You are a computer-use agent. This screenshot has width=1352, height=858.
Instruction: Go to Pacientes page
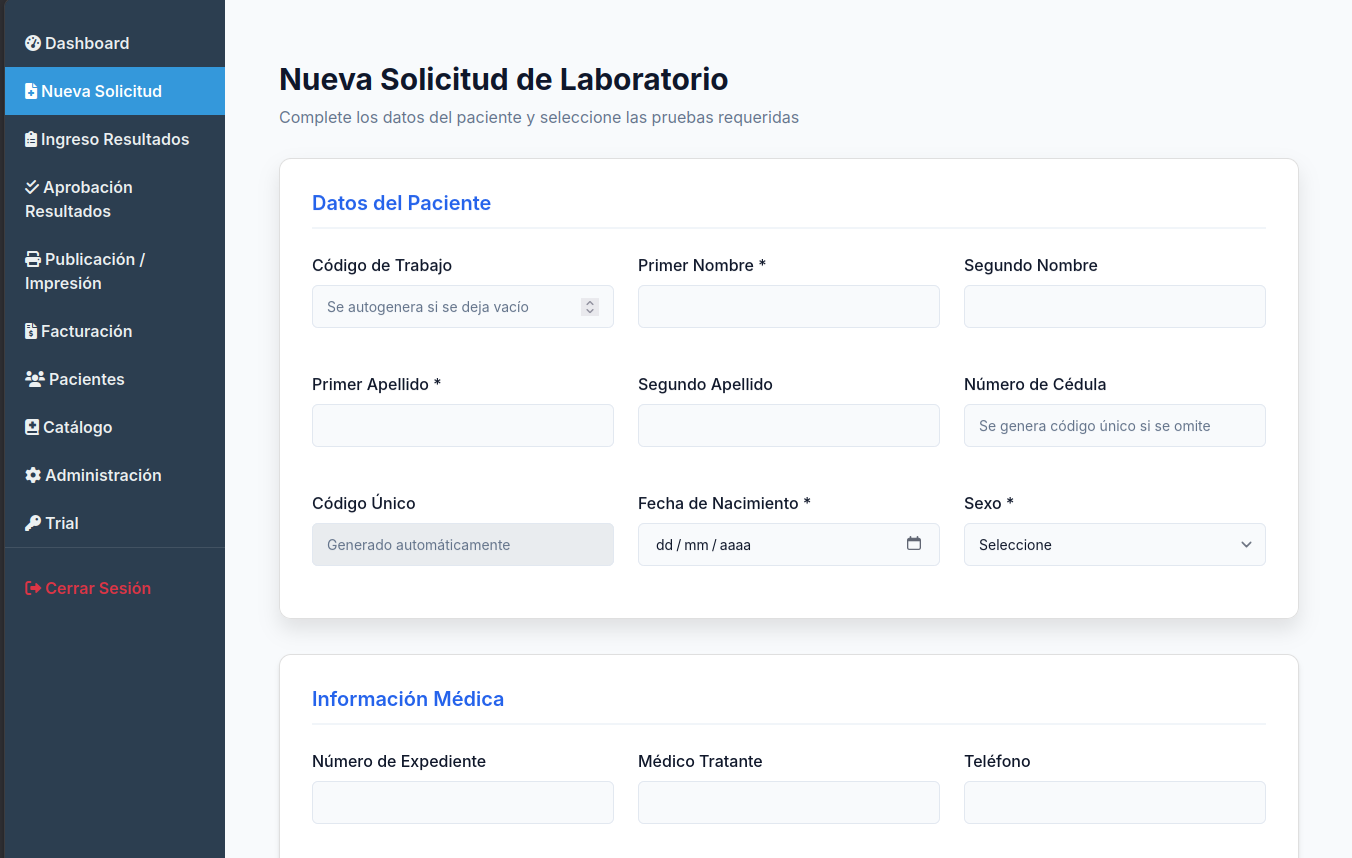(x=115, y=379)
